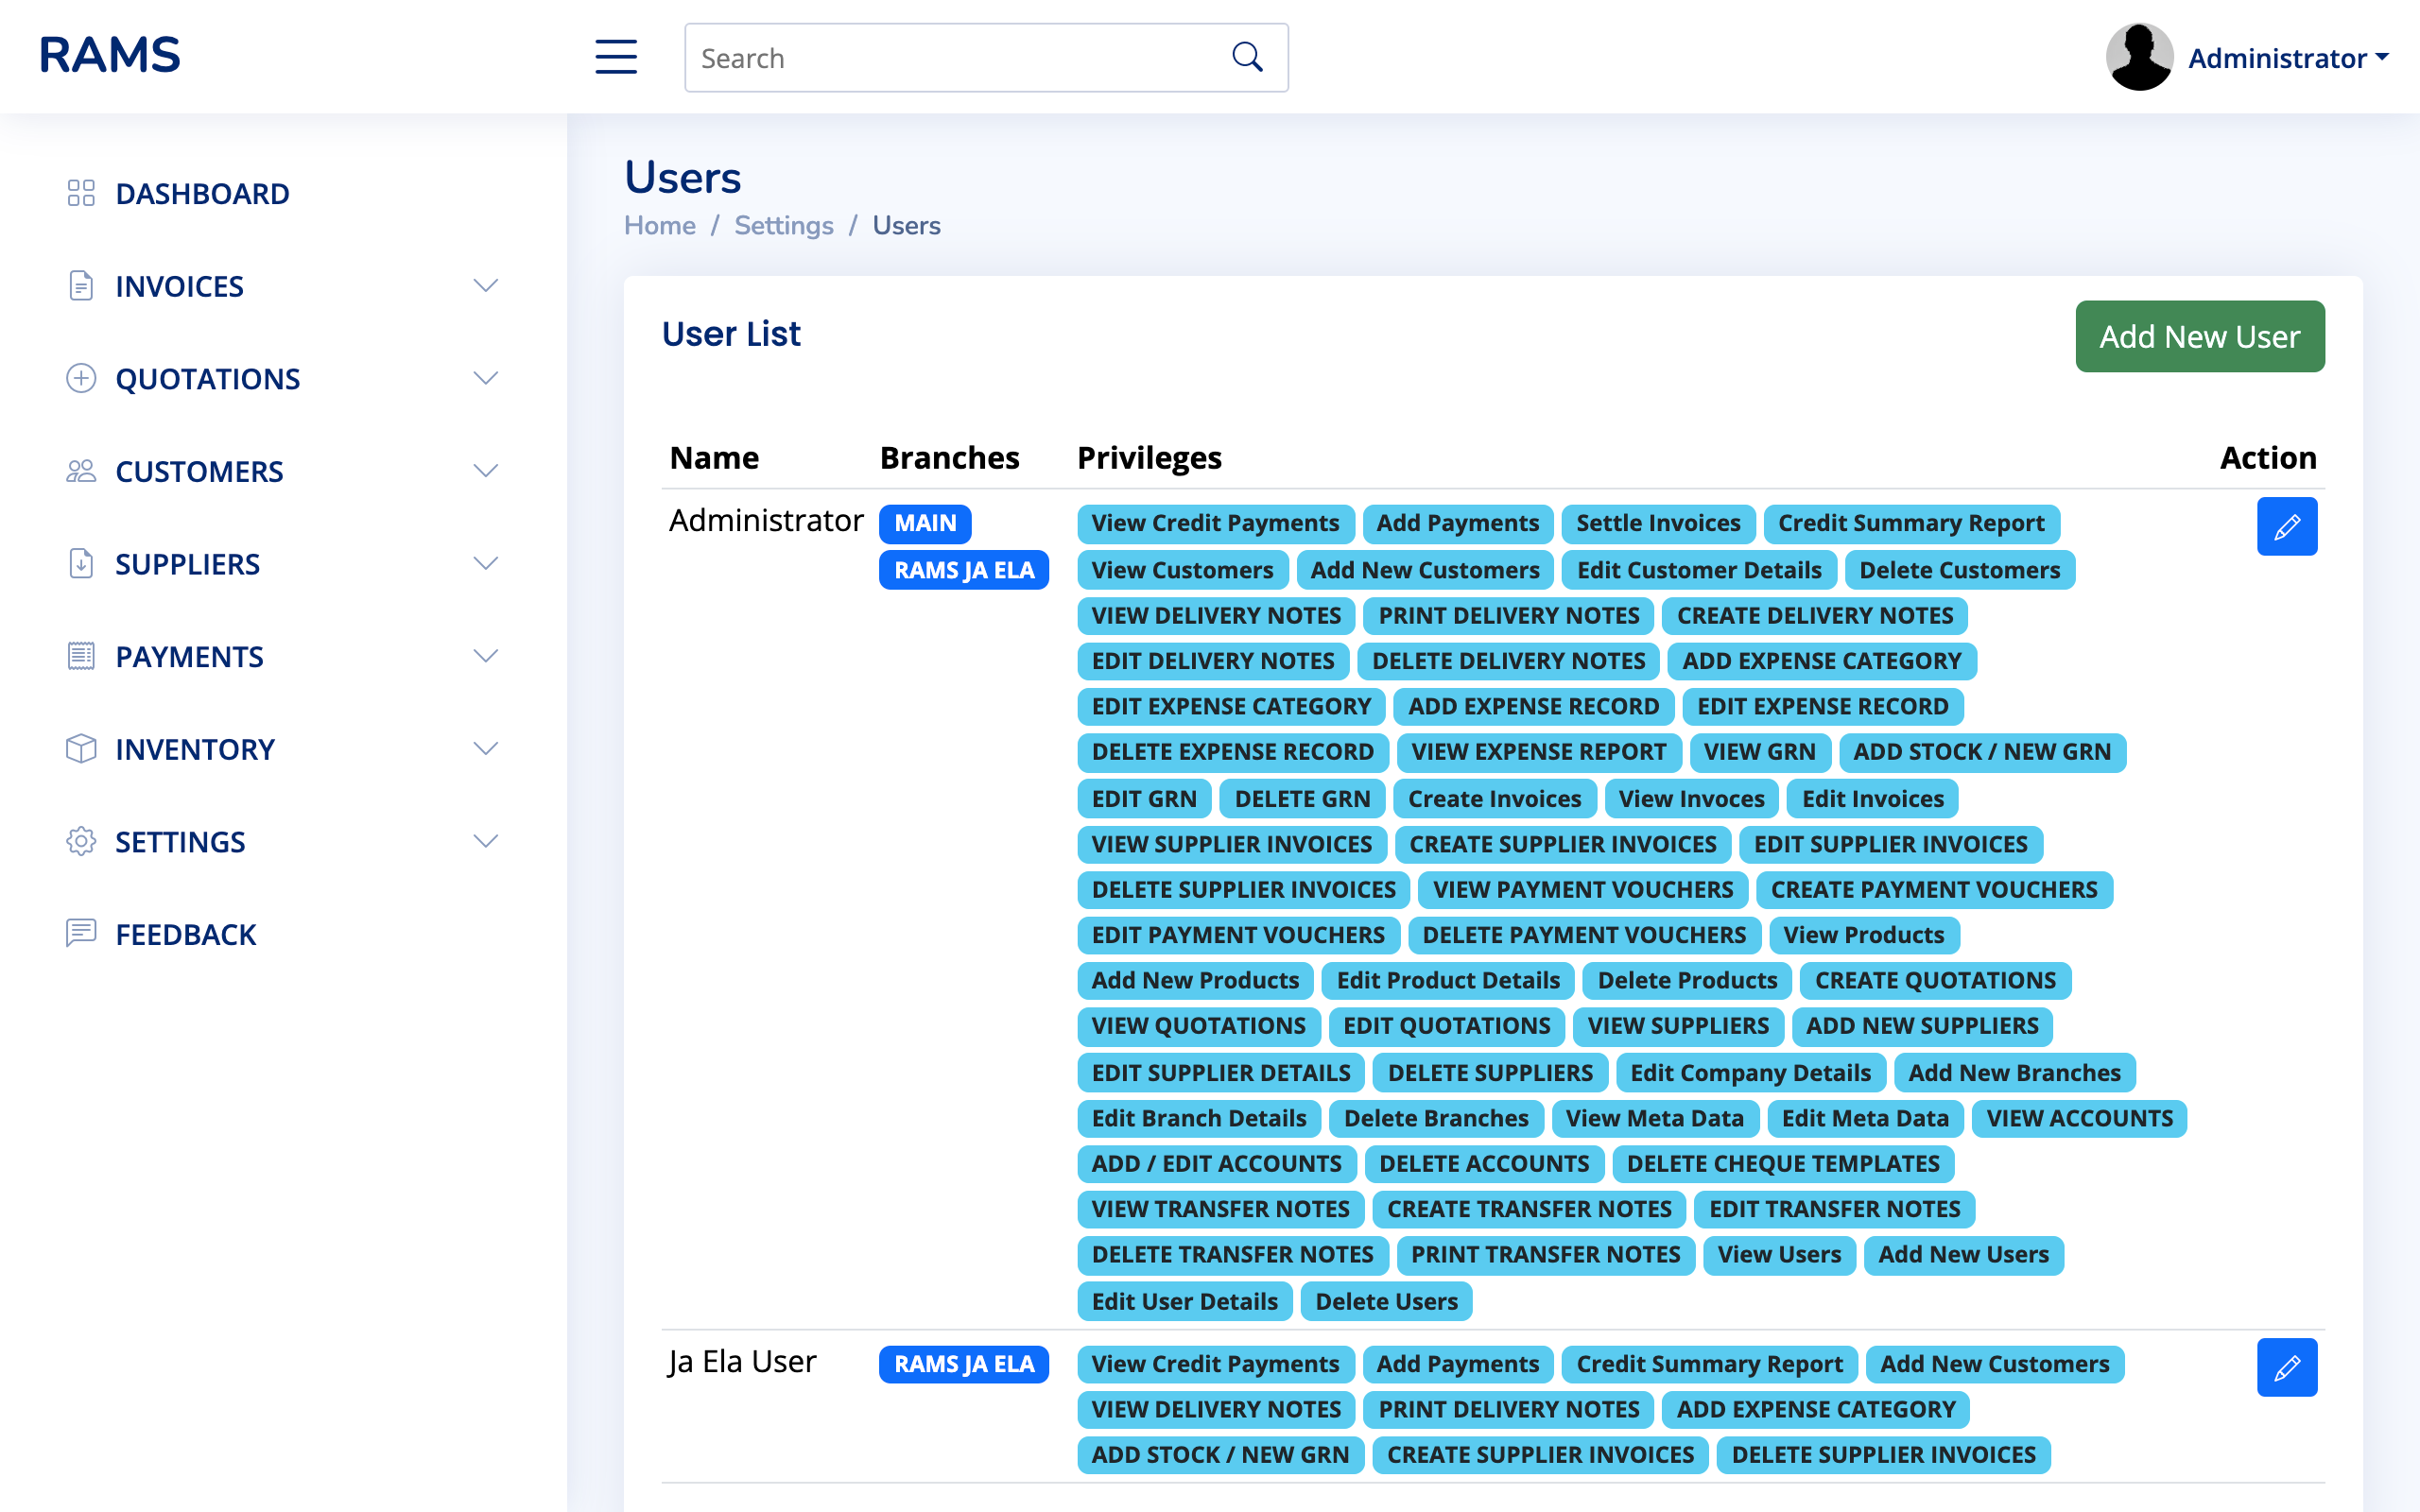The image size is (2420, 1512).
Task: Open the hamburger navigation menu
Action: [616, 57]
